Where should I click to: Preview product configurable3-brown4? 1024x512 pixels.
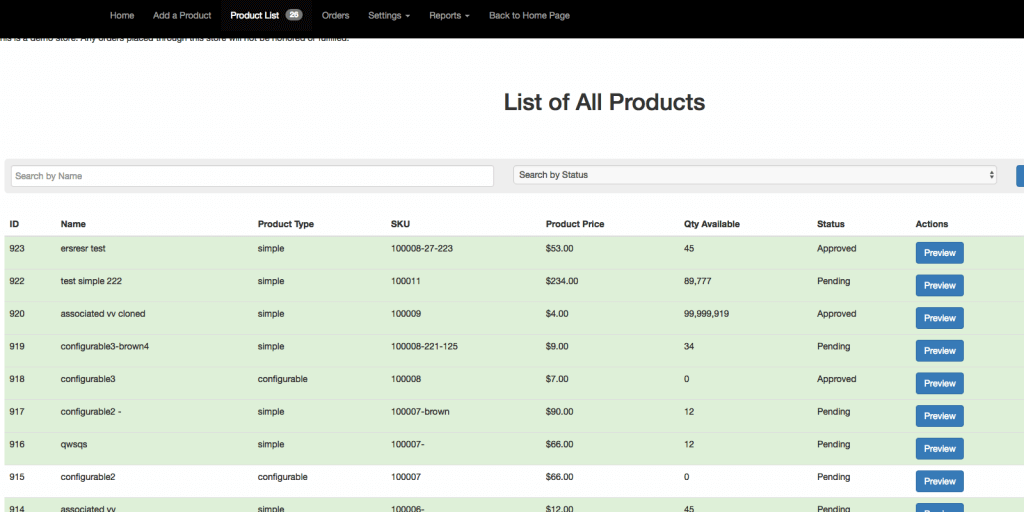point(939,351)
